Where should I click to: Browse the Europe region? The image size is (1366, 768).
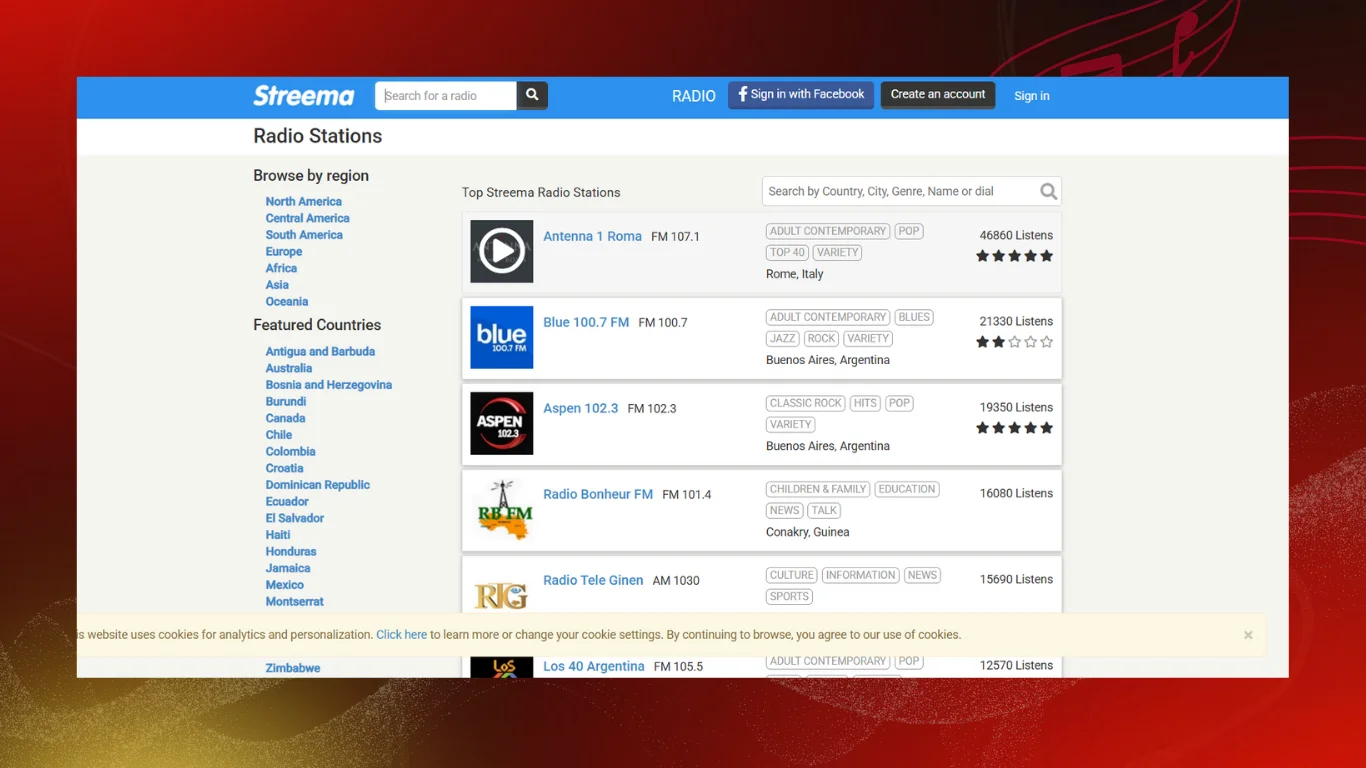click(x=284, y=252)
